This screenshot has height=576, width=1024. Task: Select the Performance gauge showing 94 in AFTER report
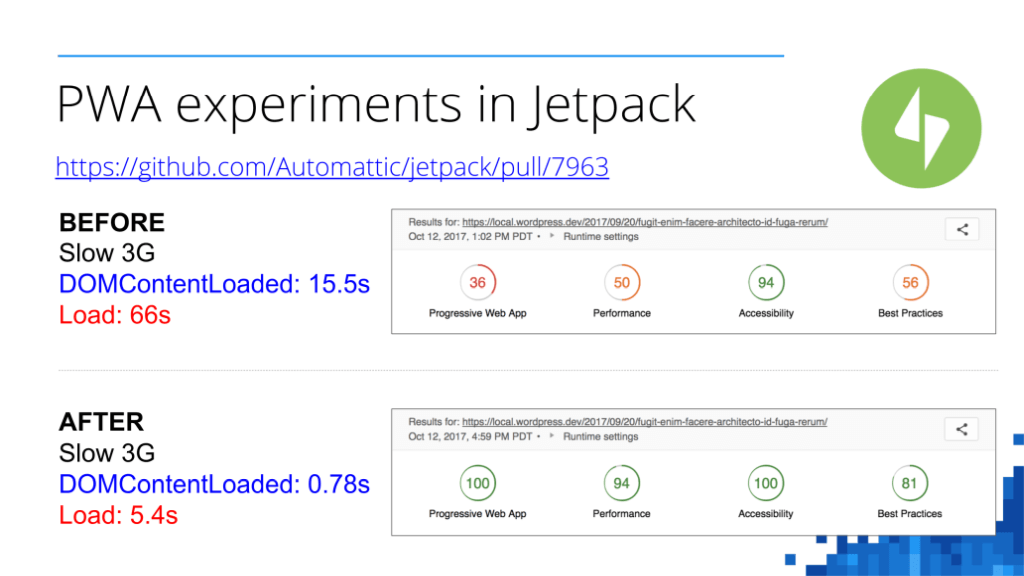pos(621,483)
